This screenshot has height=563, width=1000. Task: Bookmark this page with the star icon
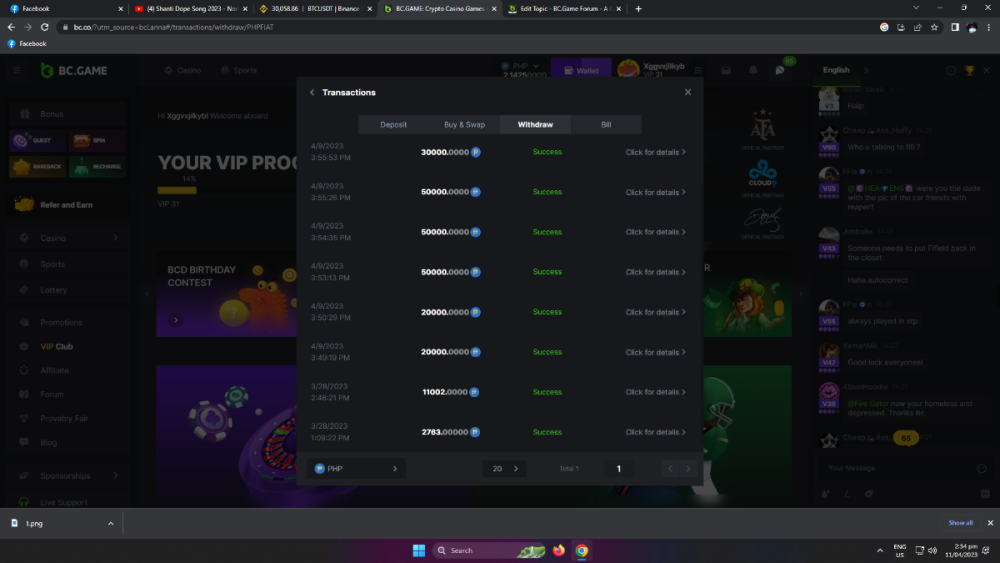click(x=934, y=27)
